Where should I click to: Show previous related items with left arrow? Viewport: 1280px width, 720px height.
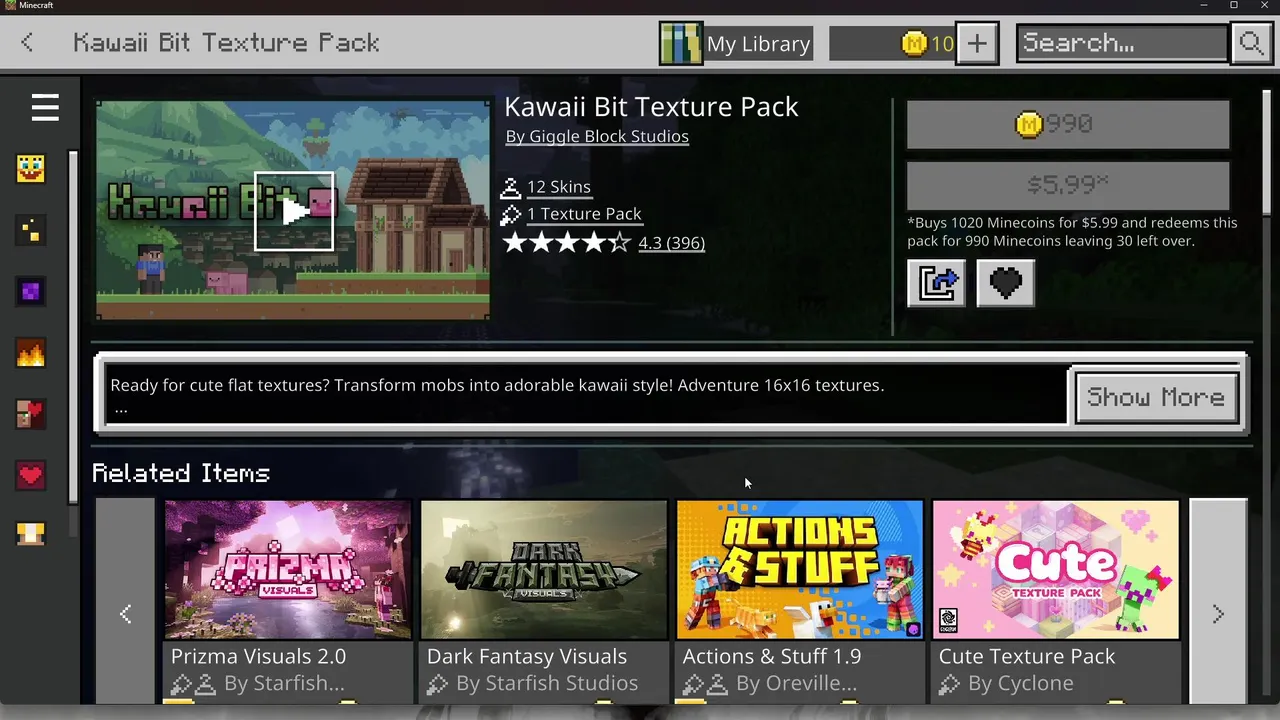tap(125, 614)
